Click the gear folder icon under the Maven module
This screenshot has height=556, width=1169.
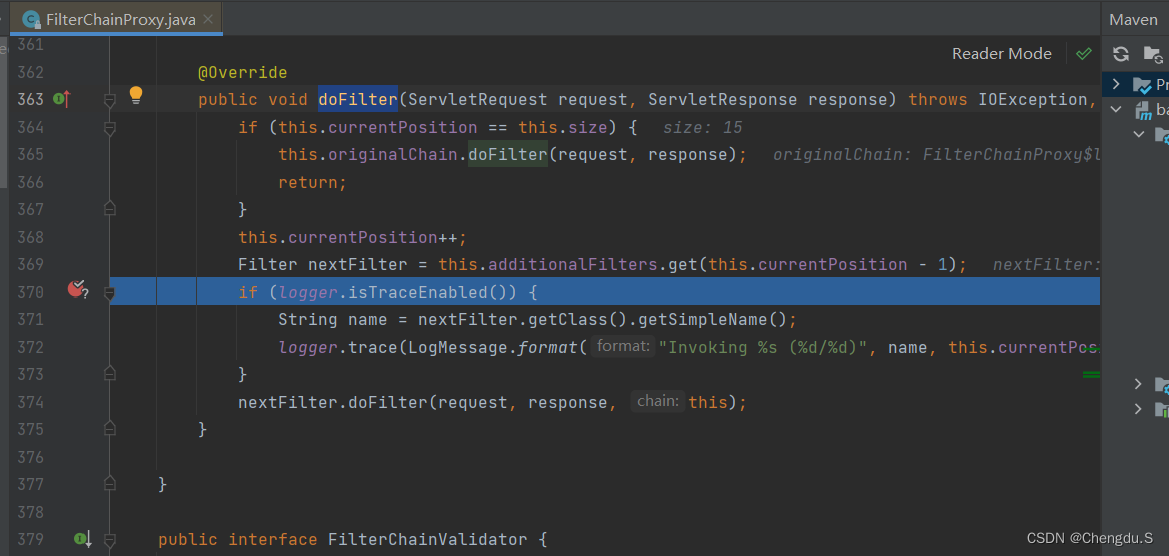click(1162, 135)
